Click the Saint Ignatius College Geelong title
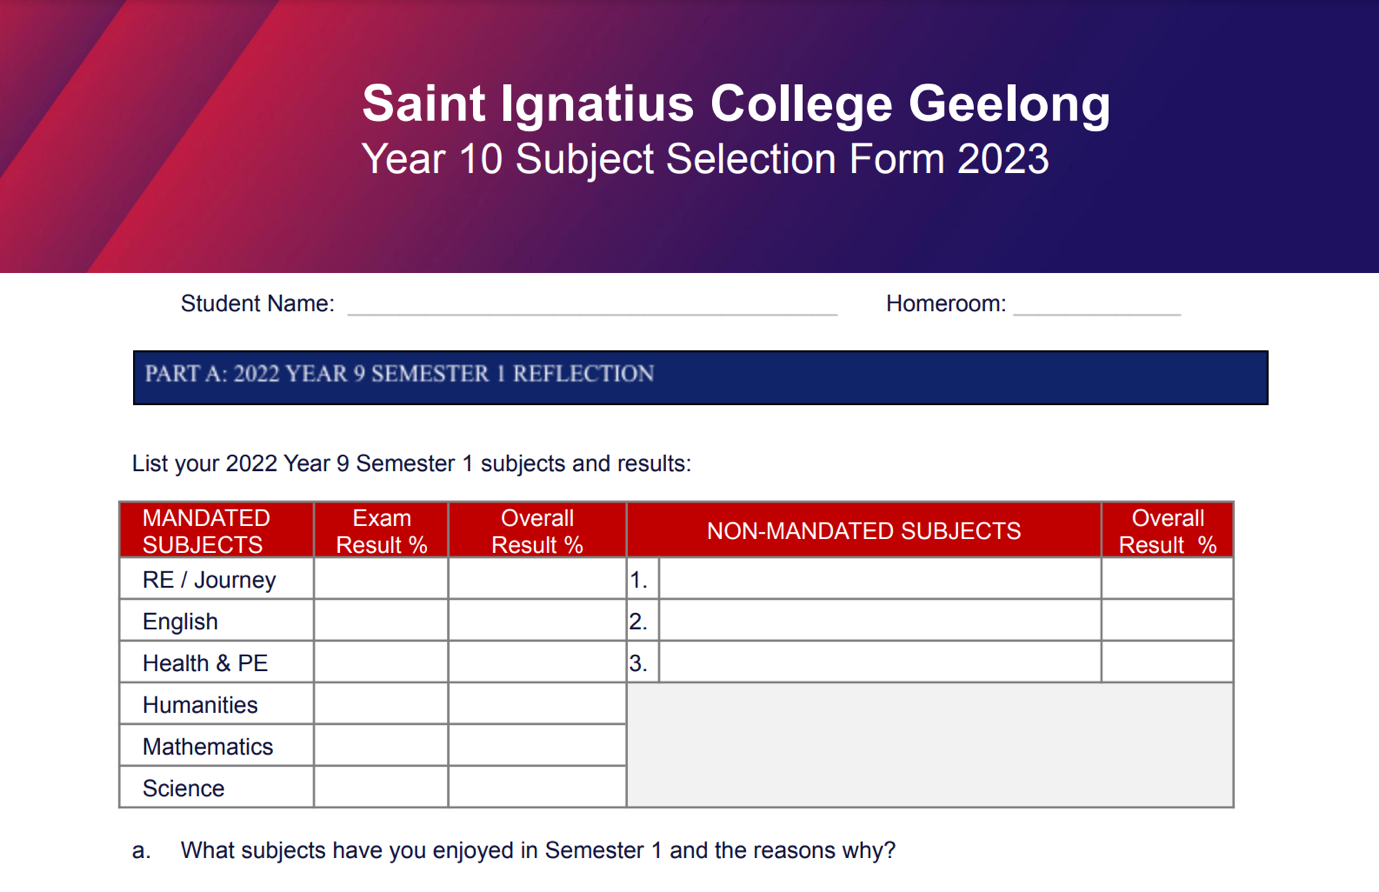Image resolution: width=1379 pixels, height=892 pixels. [736, 104]
